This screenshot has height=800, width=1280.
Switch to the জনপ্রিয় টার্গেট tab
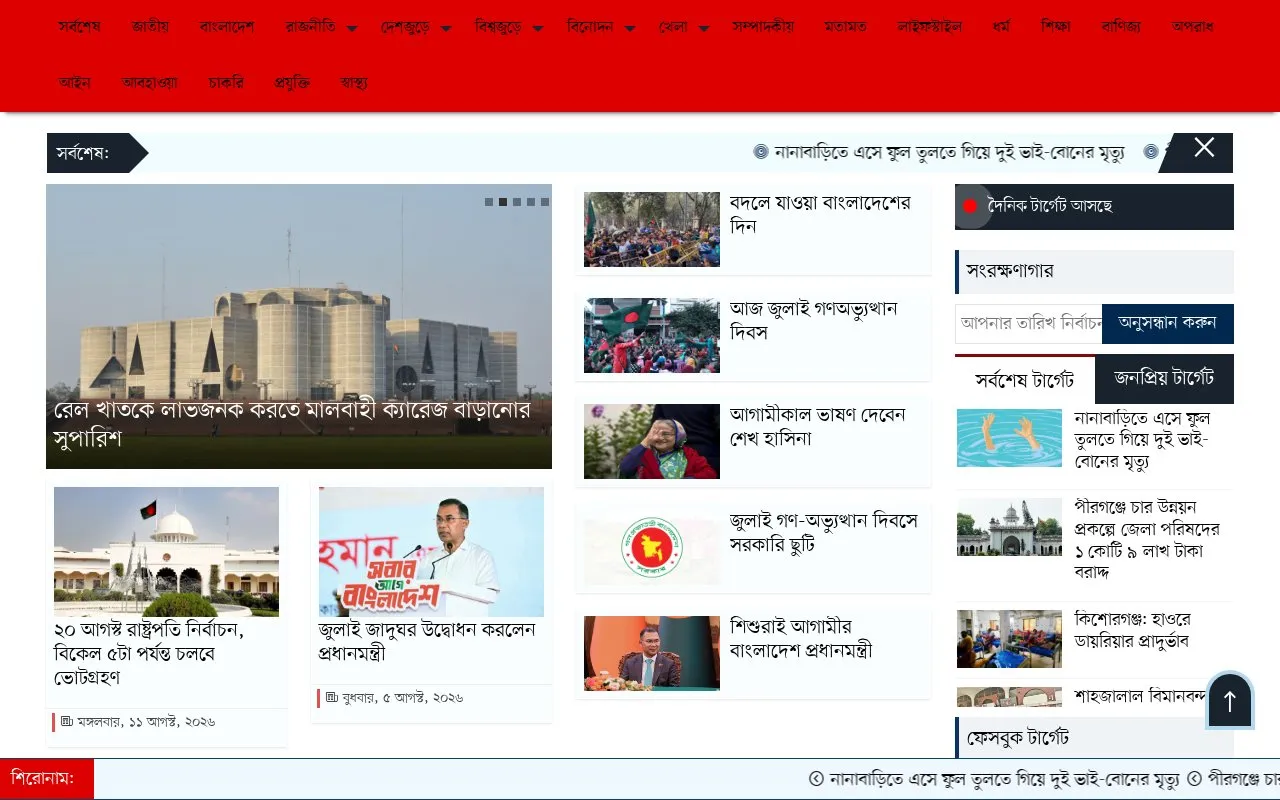[1164, 379]
